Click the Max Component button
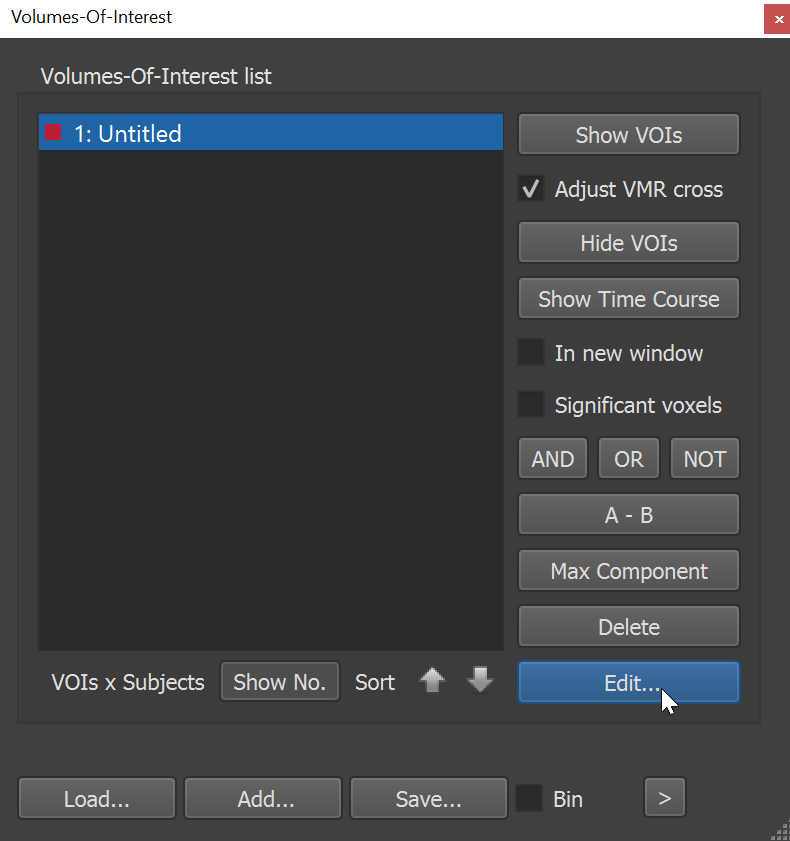This screenshot has height=841, width=790. click(x=628, y=571)
